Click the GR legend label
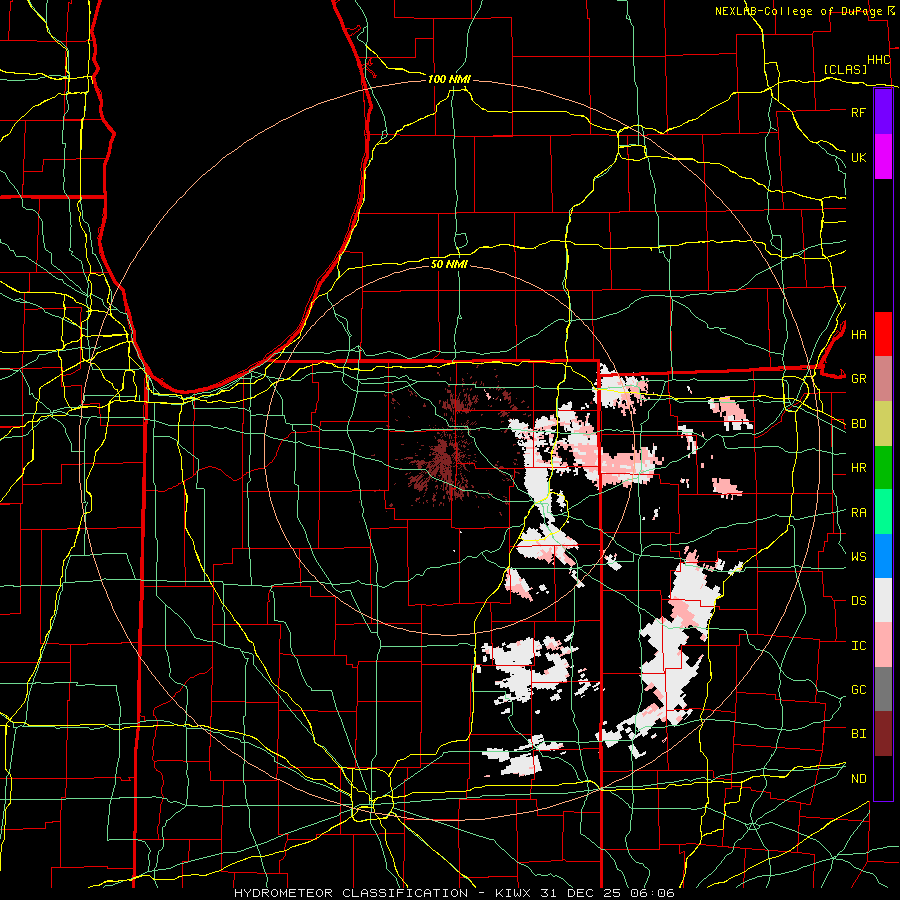Viewport: 900px width, 900px height. click(858, 379)
